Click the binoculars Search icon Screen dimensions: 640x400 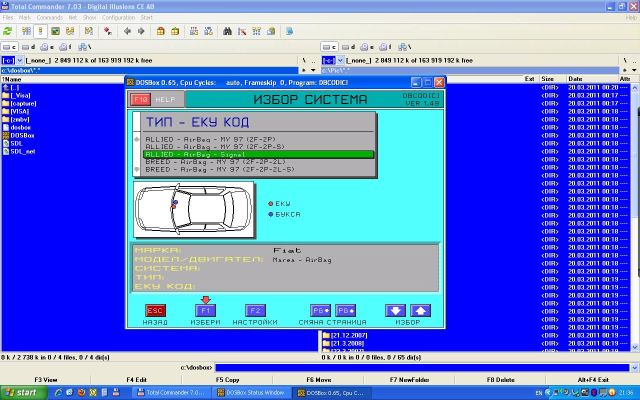tap(229, 31)
